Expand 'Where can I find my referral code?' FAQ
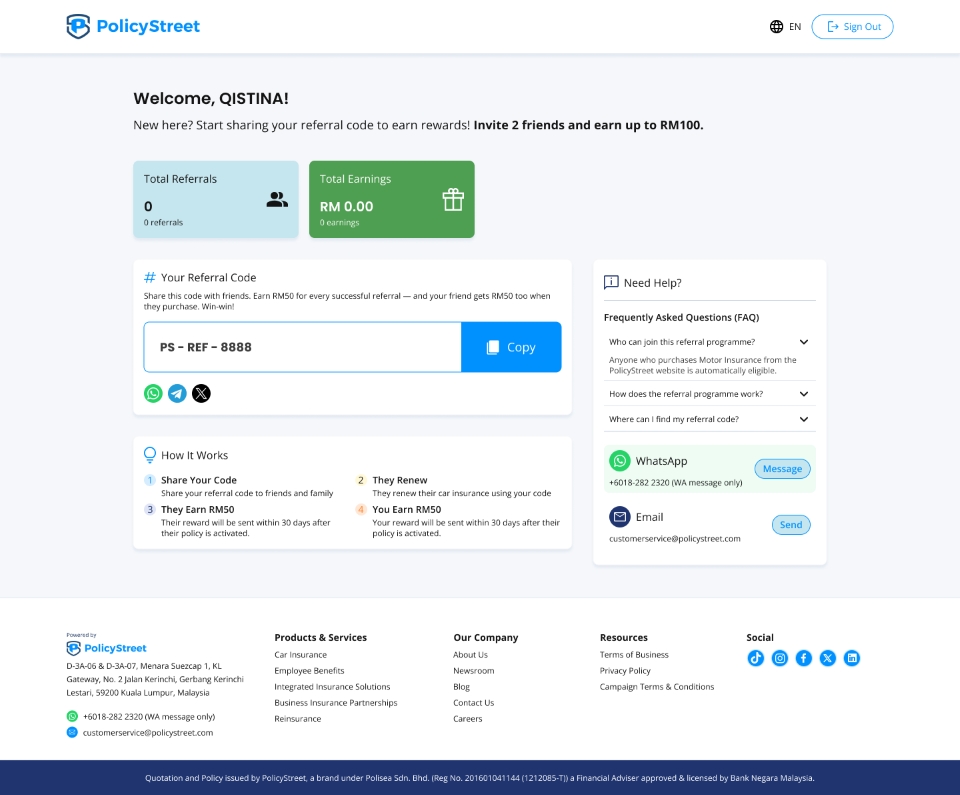The height and width of the screenshot is (795, 960). point(804,419)
